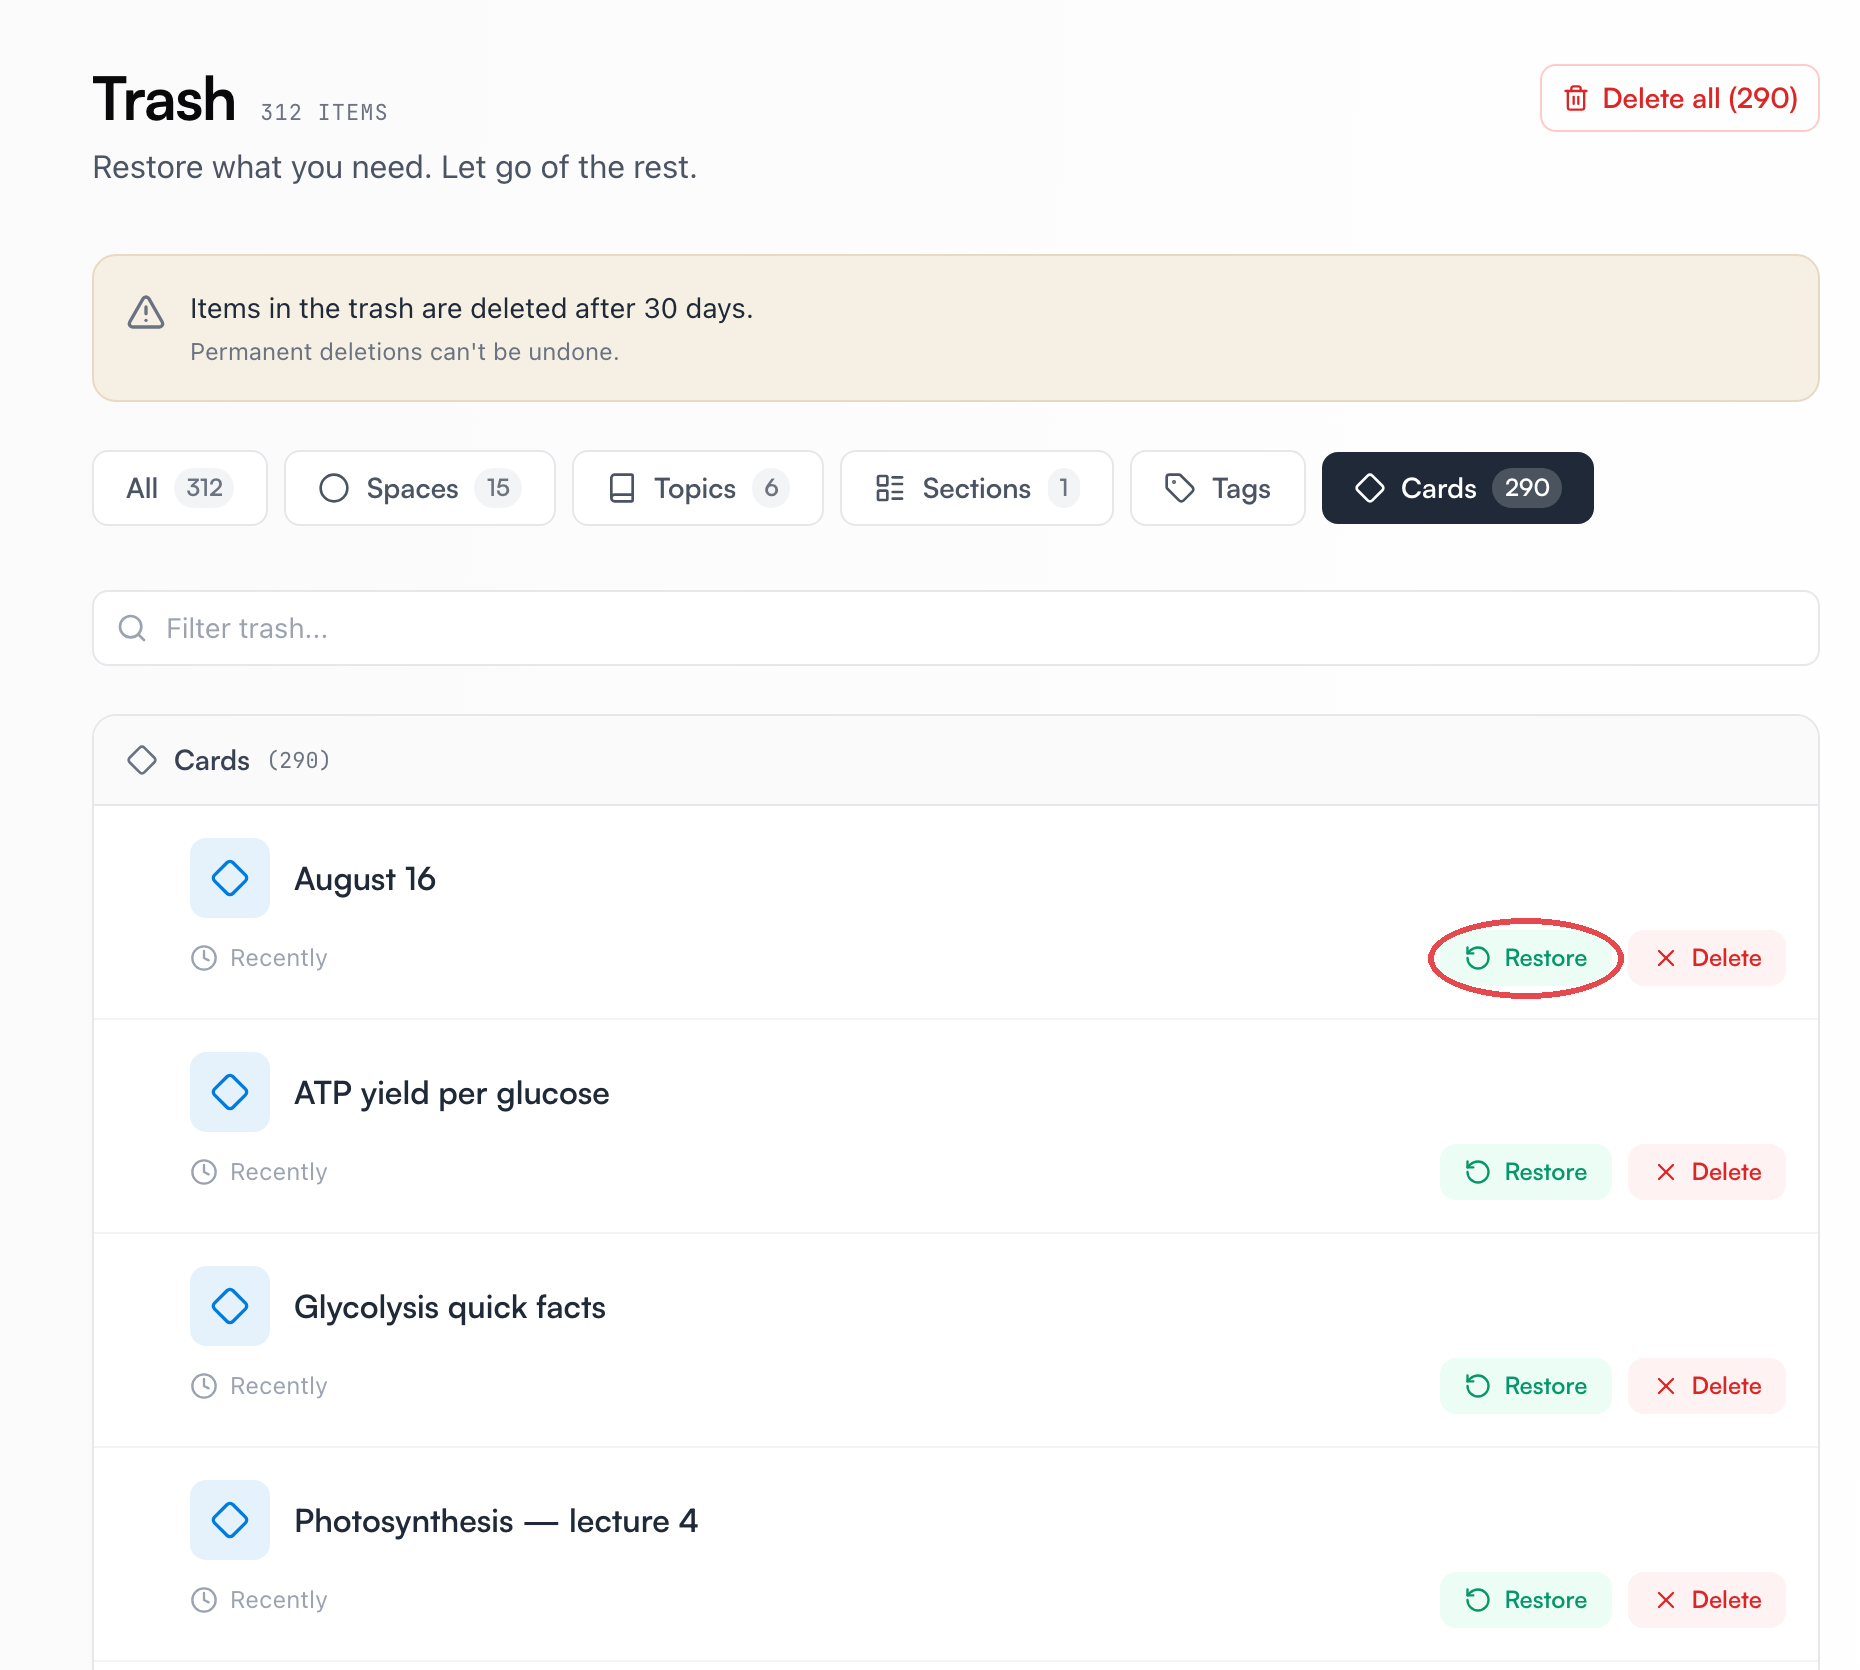Click the warning triangle icon in the notice banner
This screenshot has height=1670, width=1860.
[146, 312]
